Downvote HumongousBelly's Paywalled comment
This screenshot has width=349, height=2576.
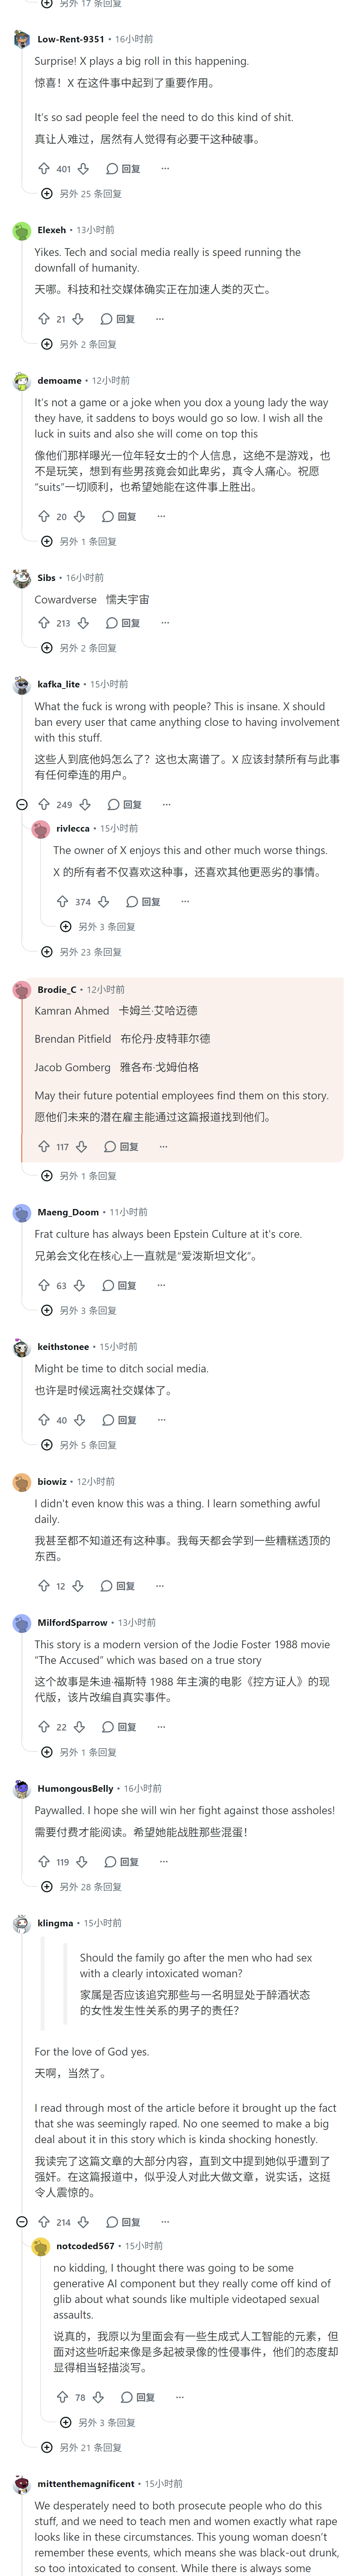click(x=82, y=1862)
